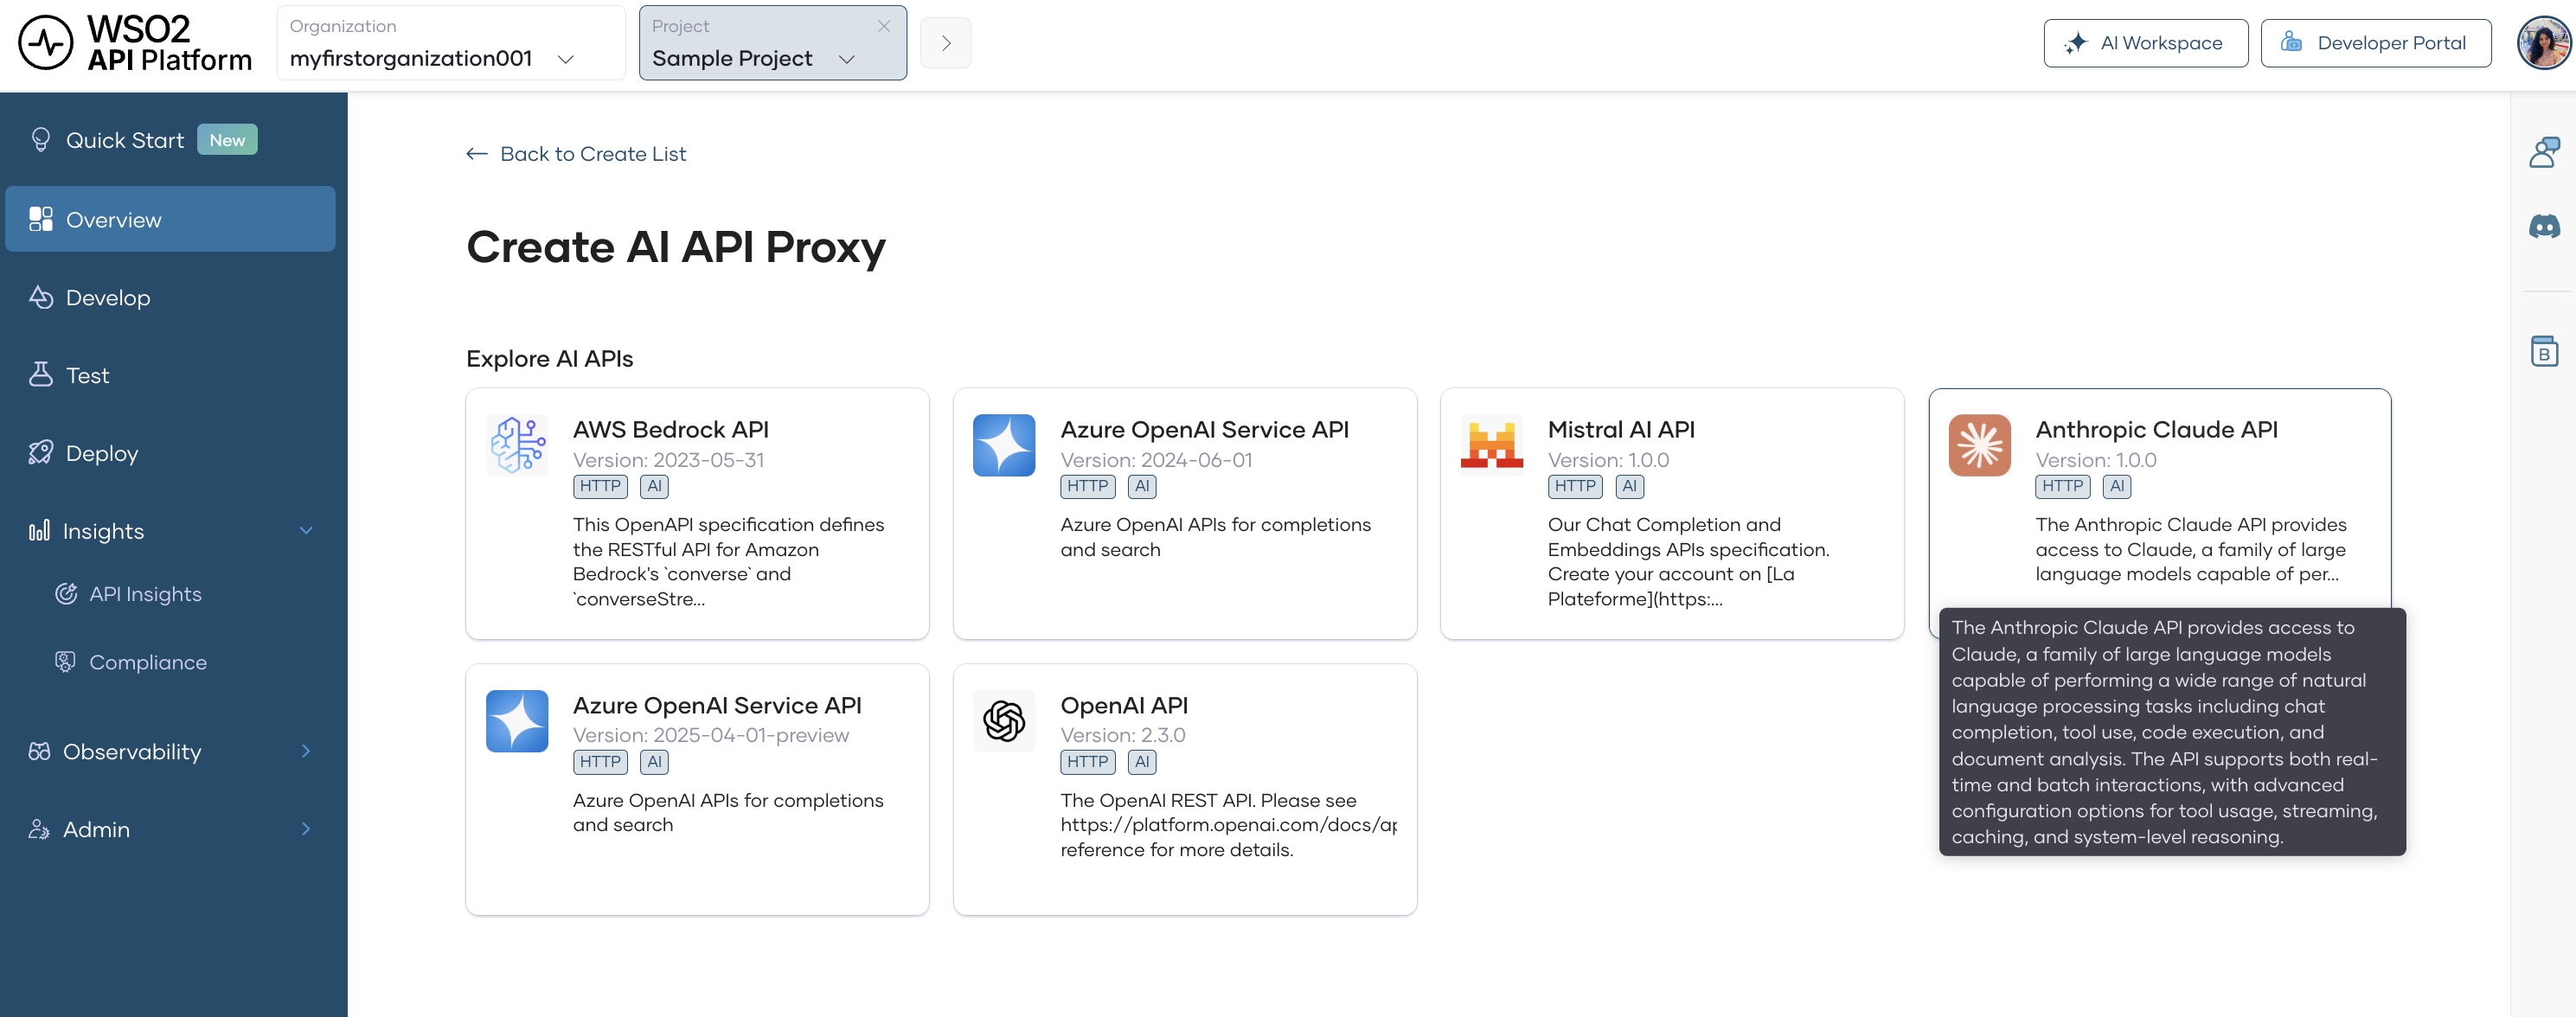The image size is (2576, 1017).
Task: Expand the Observability section chevron
Action: 306,751
